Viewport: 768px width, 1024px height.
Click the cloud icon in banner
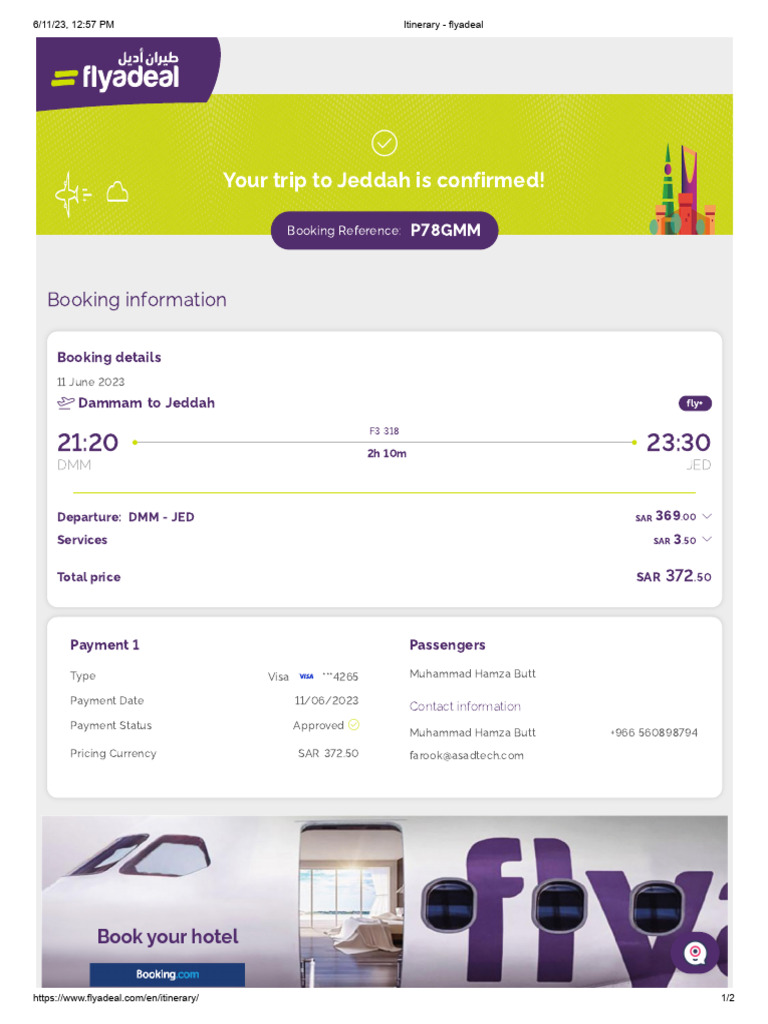118,191
